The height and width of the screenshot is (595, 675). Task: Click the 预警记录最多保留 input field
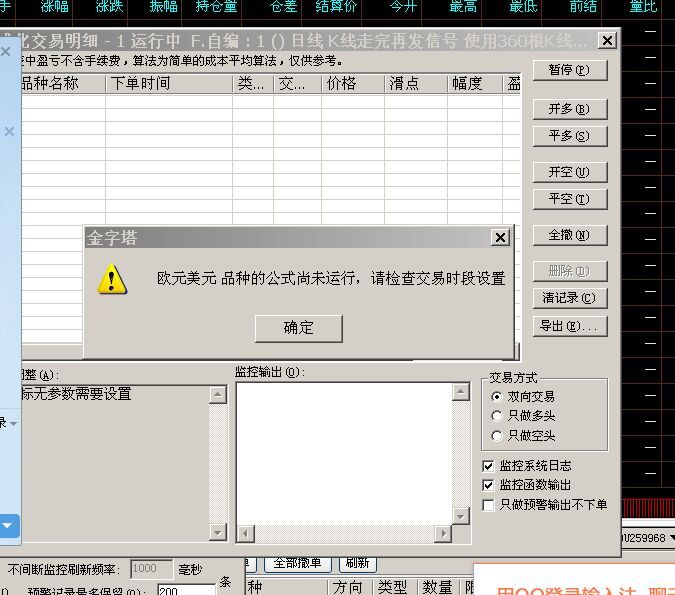point(186,590)
